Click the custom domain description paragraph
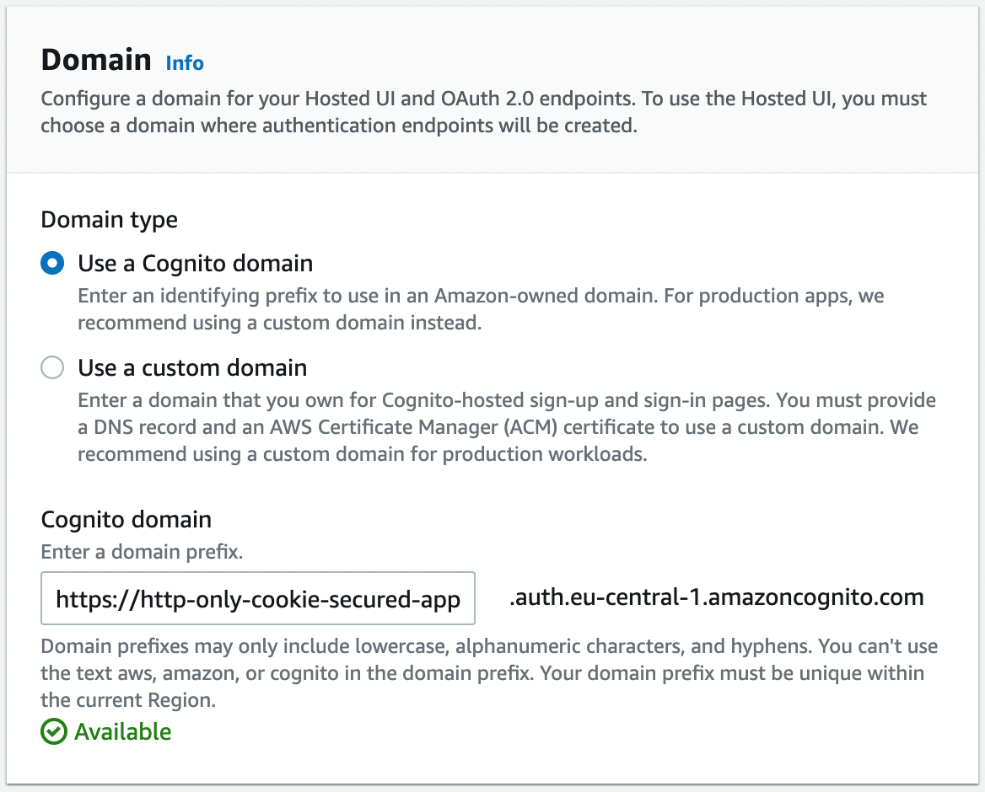This screenshot has width=985, height=792. click(x=490, y=426)
